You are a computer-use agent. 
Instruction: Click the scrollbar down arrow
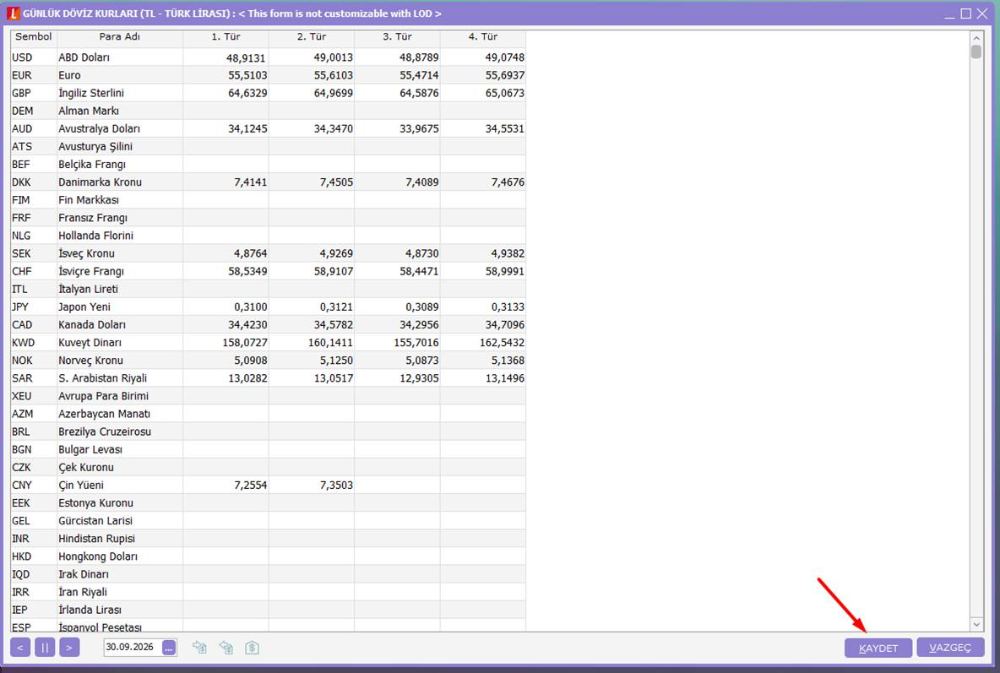point(976,625)
